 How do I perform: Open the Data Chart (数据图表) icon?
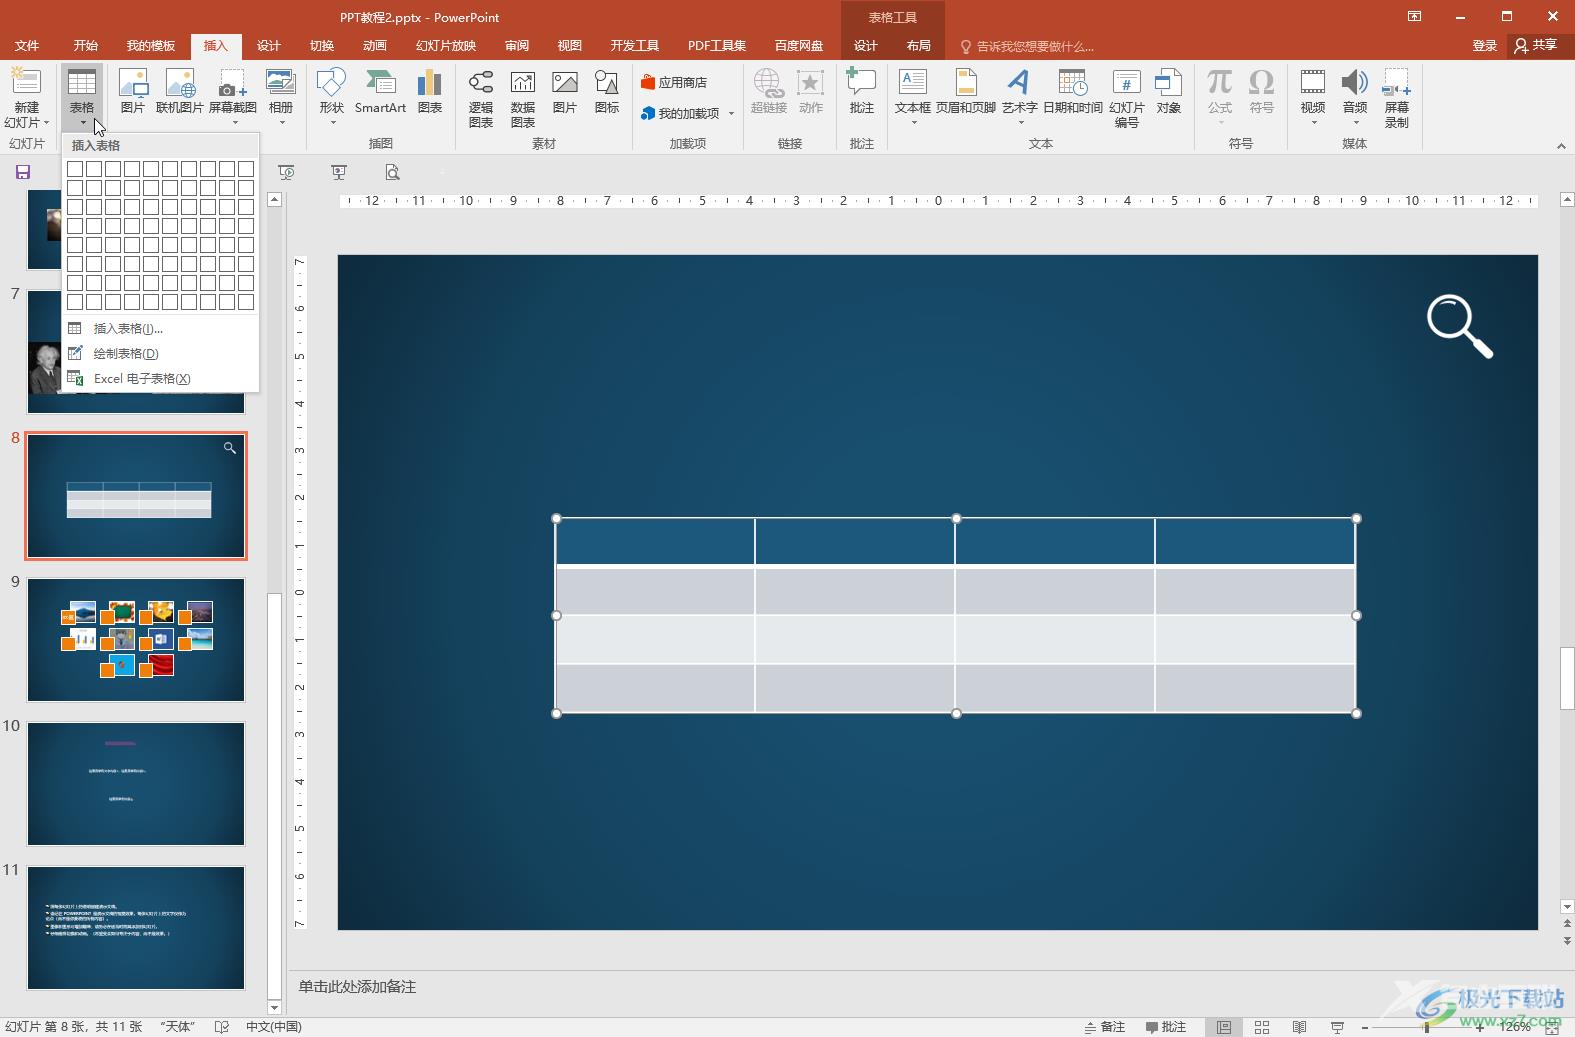(523, 98)
